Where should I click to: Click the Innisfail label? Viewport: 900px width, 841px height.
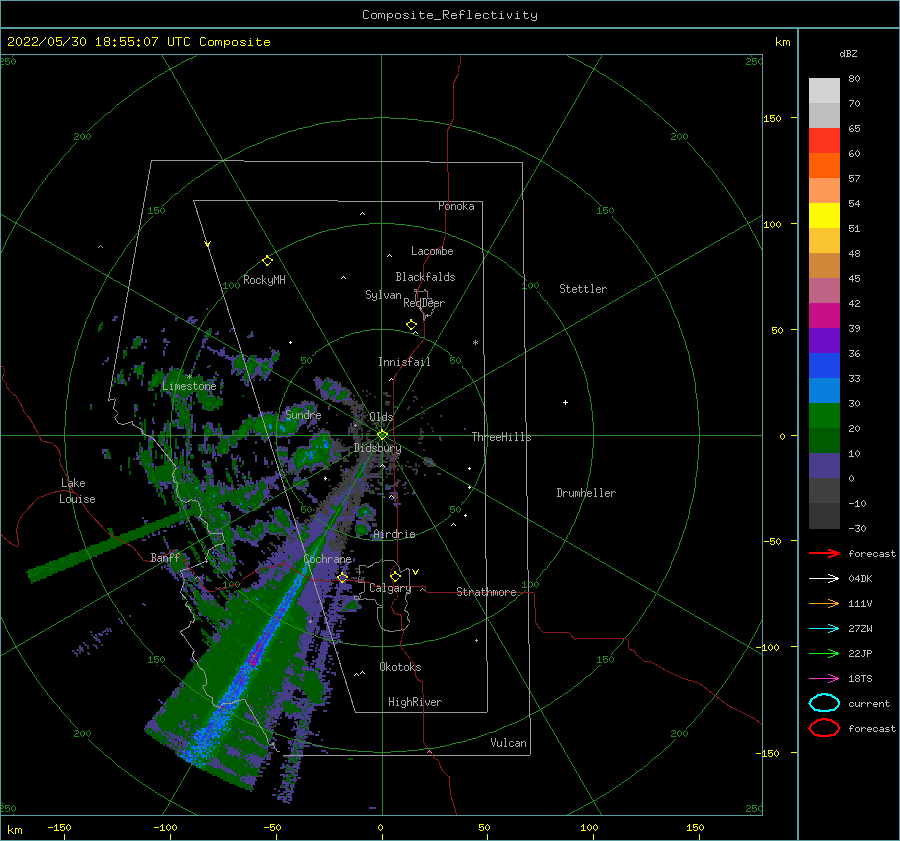point(404,362)
